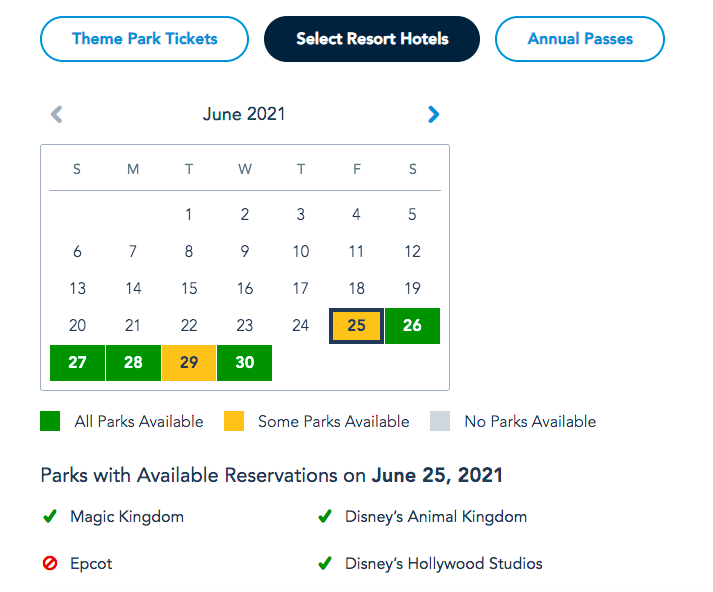
Task: Click green All Parks Available legend swatch
Action: pyautogui.click(x=50, y=421)
